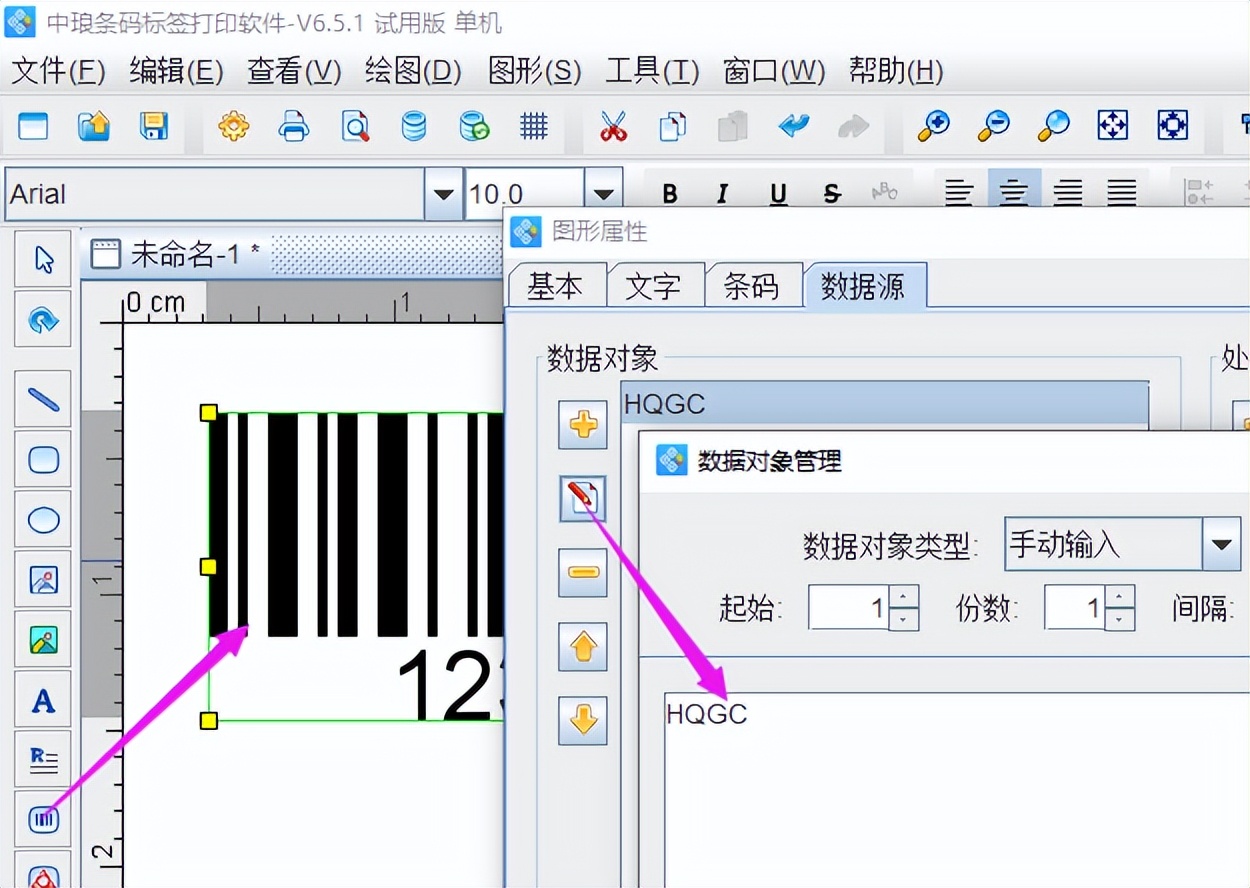Click the database settings cylinder icon
Image resolution: width=1250 pixels, height=888 pixels.
pyautogui.click(x=413, y=126)
